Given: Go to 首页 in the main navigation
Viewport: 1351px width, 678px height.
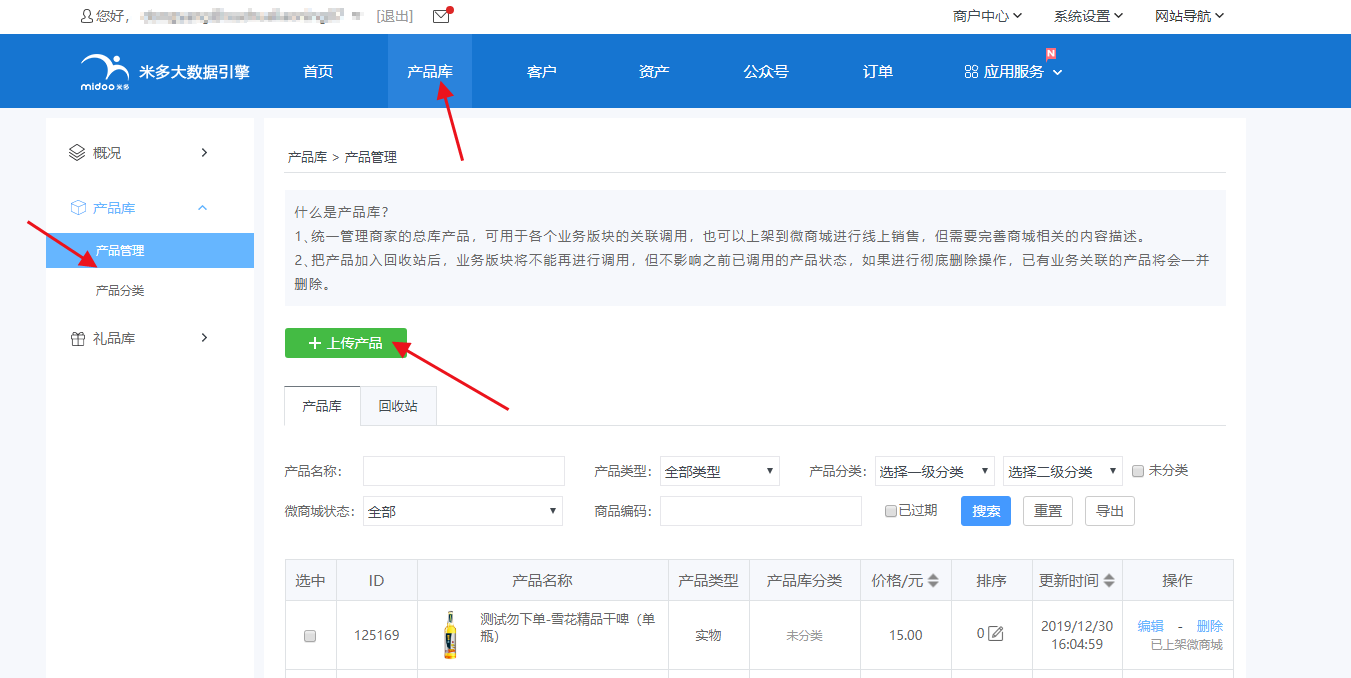Looking at the screenshot, I should [x=318, y=72].
